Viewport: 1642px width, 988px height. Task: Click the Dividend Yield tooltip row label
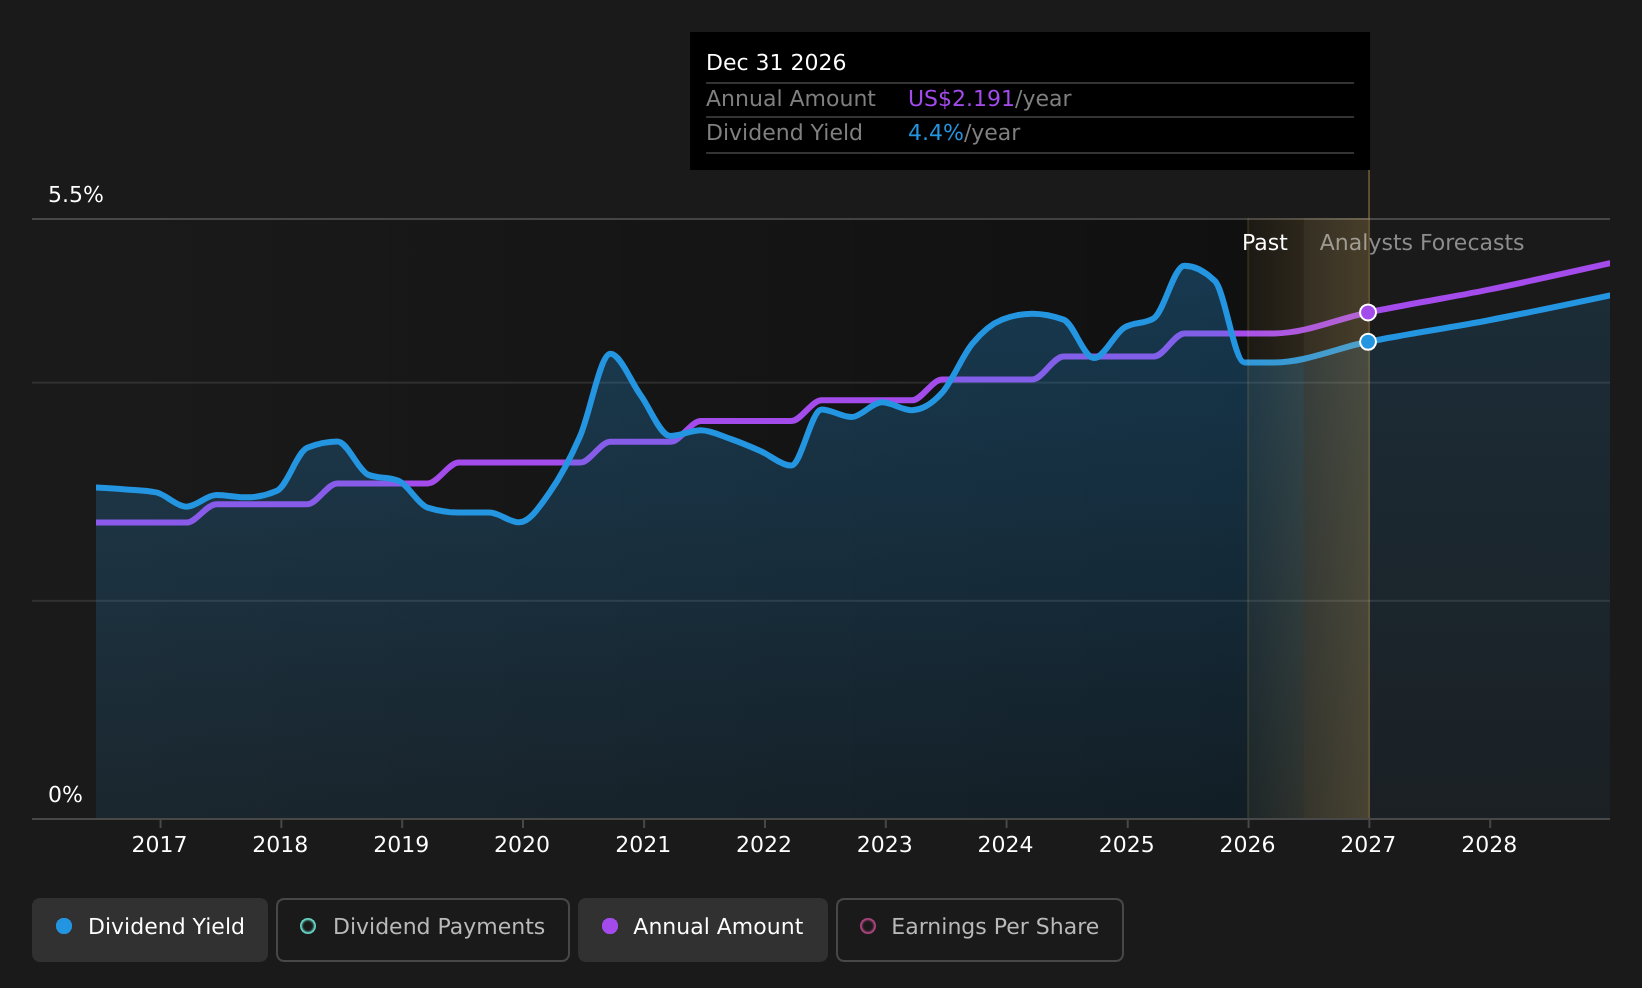pyautogui.click(x=784, y=133)
